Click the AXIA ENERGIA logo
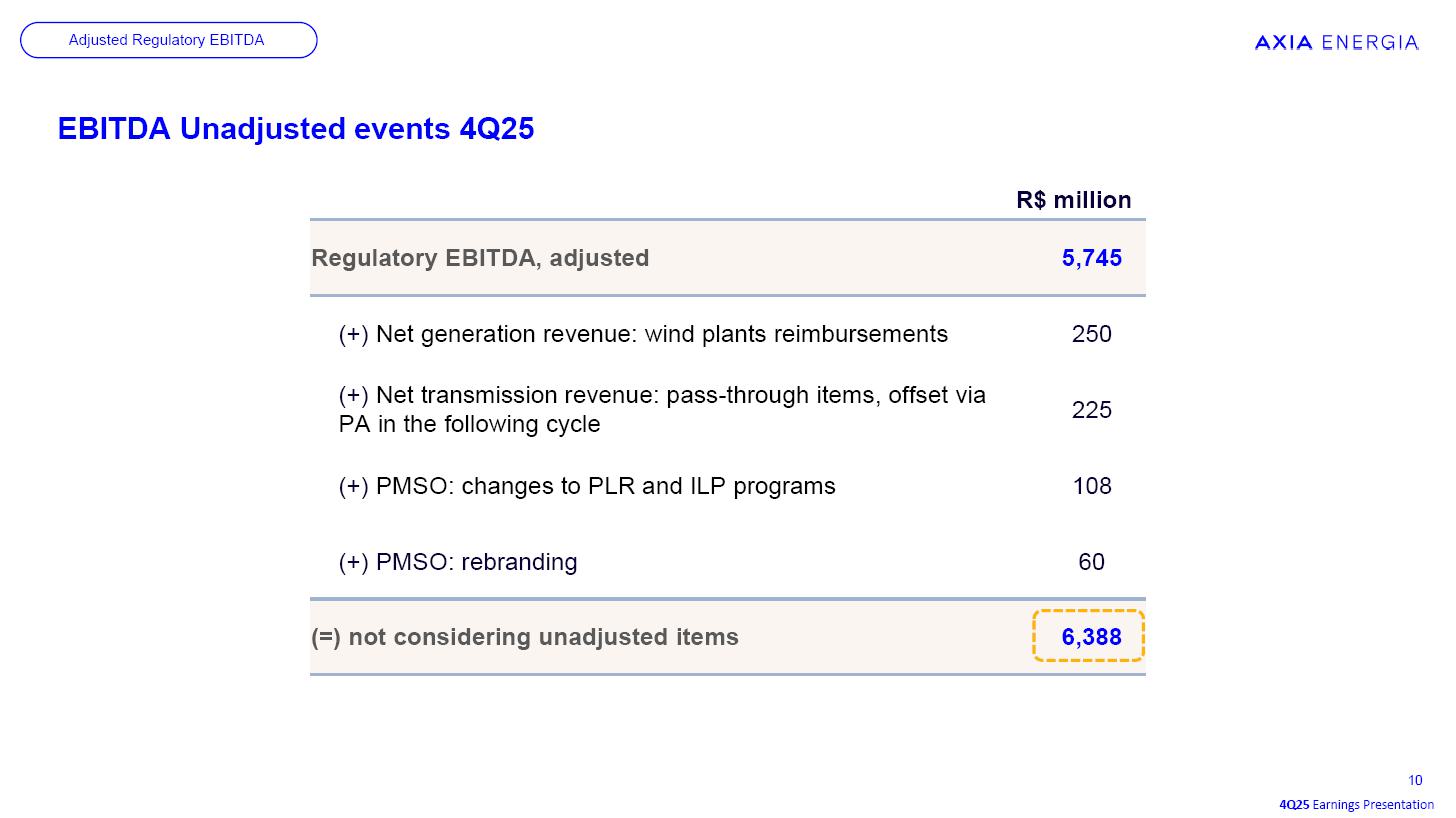 1336,42
